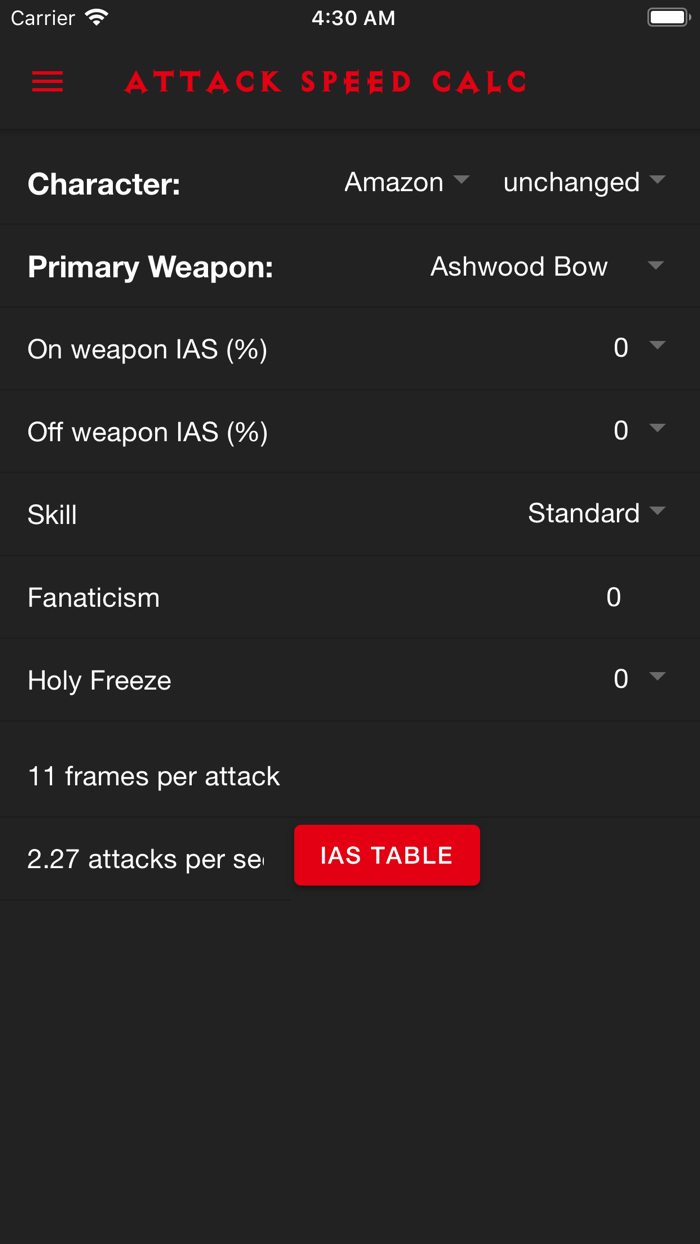Click the Attack Speed Calc title logo
Screen dimensions: 700x1244
[325, 83]
